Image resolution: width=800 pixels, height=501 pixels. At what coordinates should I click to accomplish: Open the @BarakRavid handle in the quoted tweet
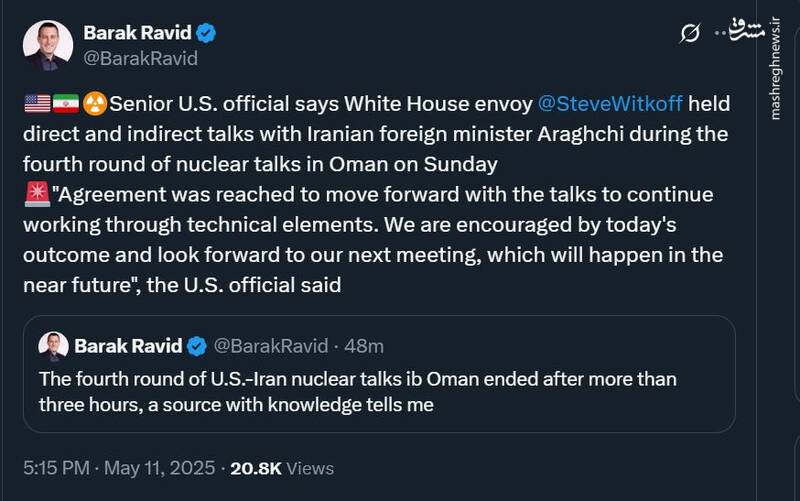(x=270, y=346)
